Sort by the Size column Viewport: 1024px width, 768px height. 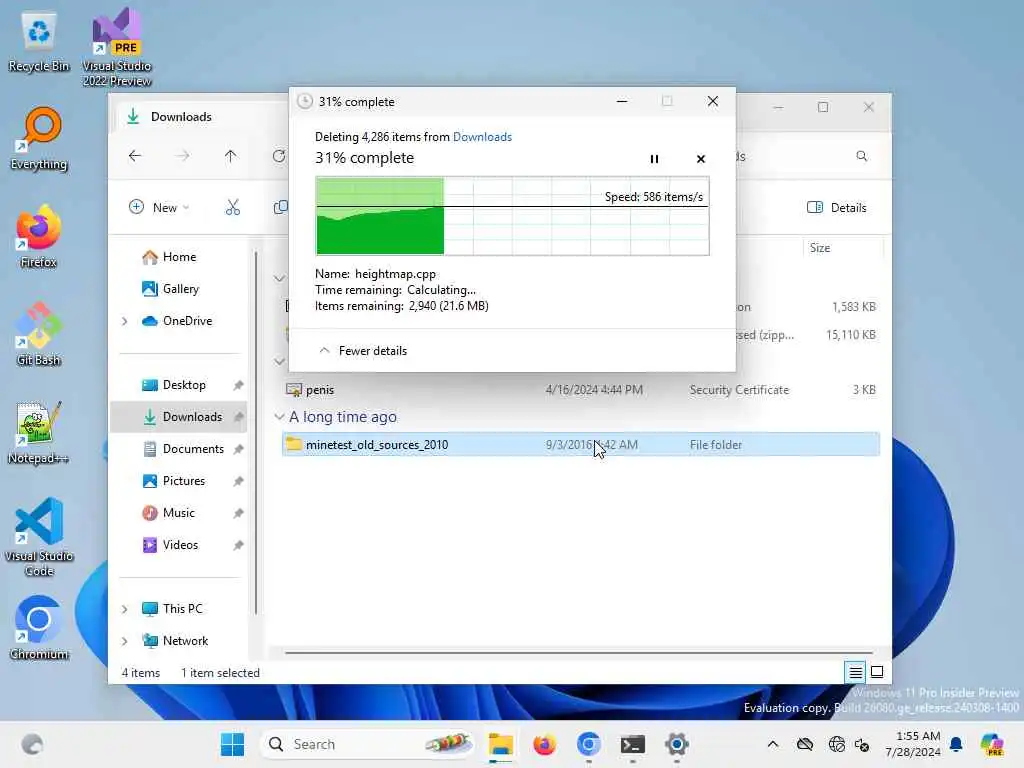(x=842, y=248)
